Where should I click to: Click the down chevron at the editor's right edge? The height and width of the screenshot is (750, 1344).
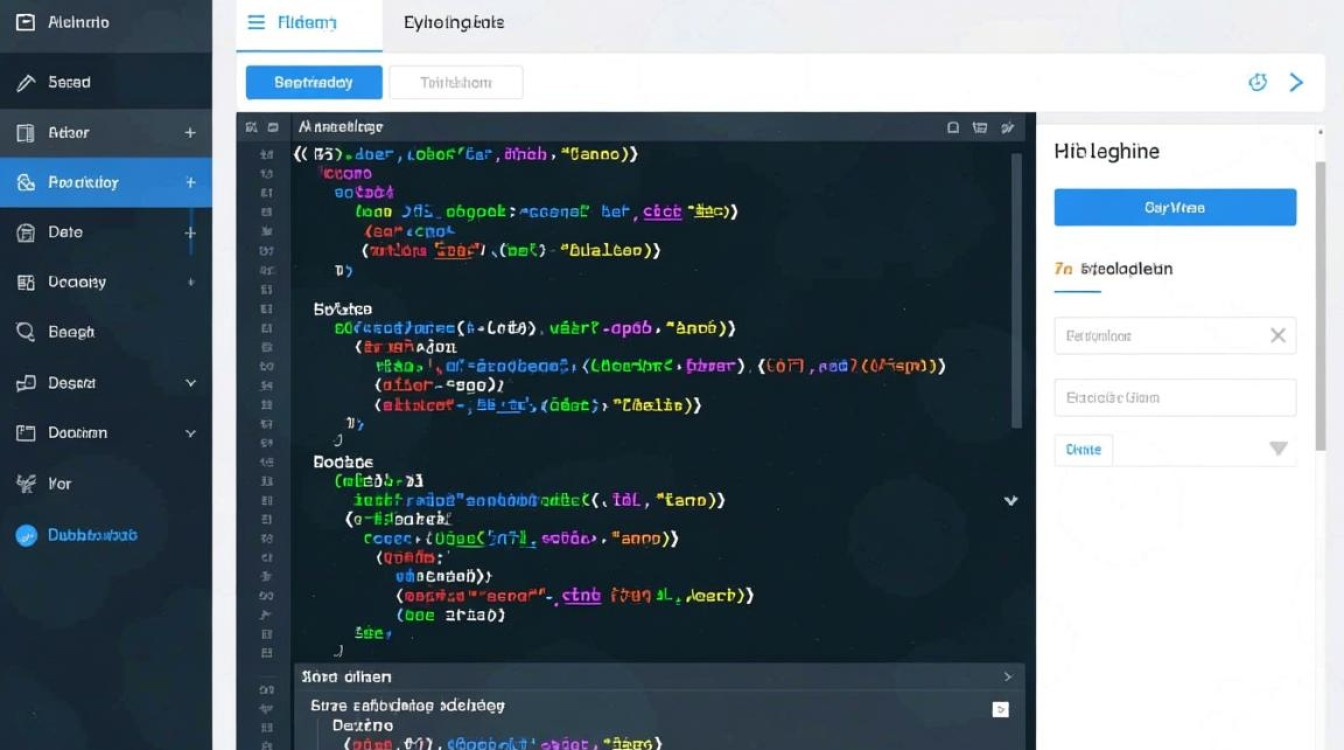click(1011, 500)
